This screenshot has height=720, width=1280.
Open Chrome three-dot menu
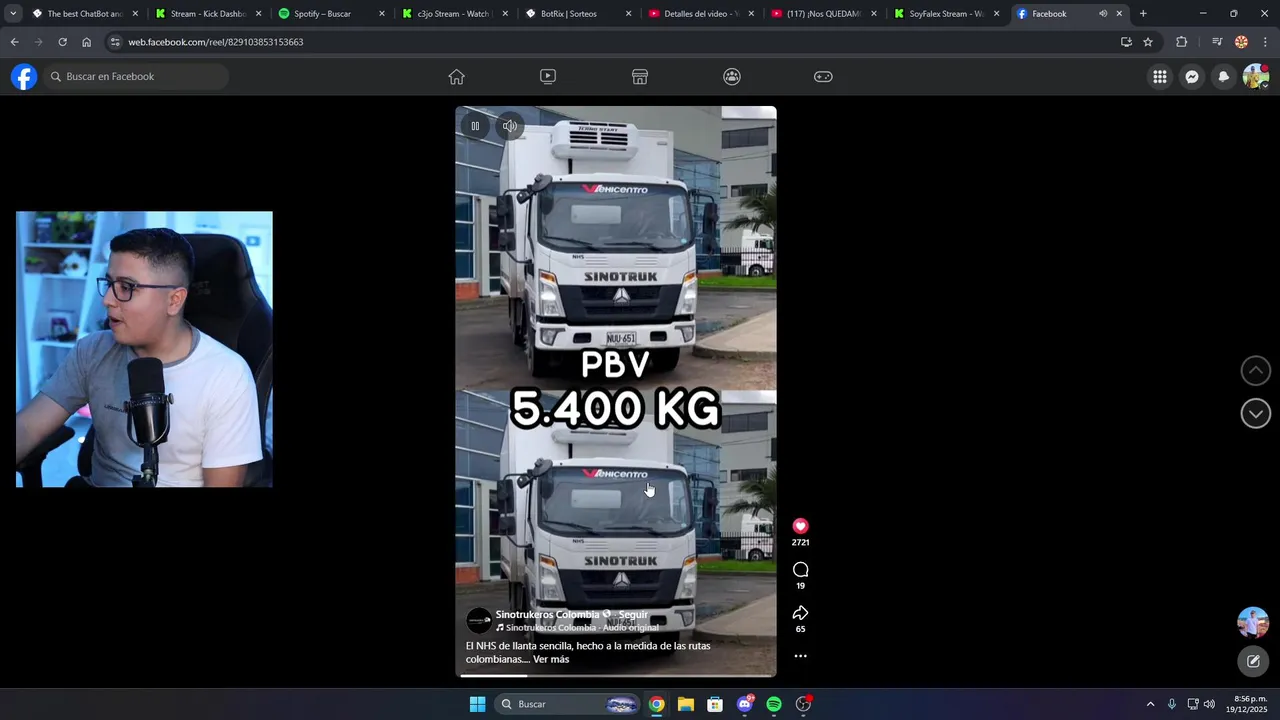(x=1265, y=42)
